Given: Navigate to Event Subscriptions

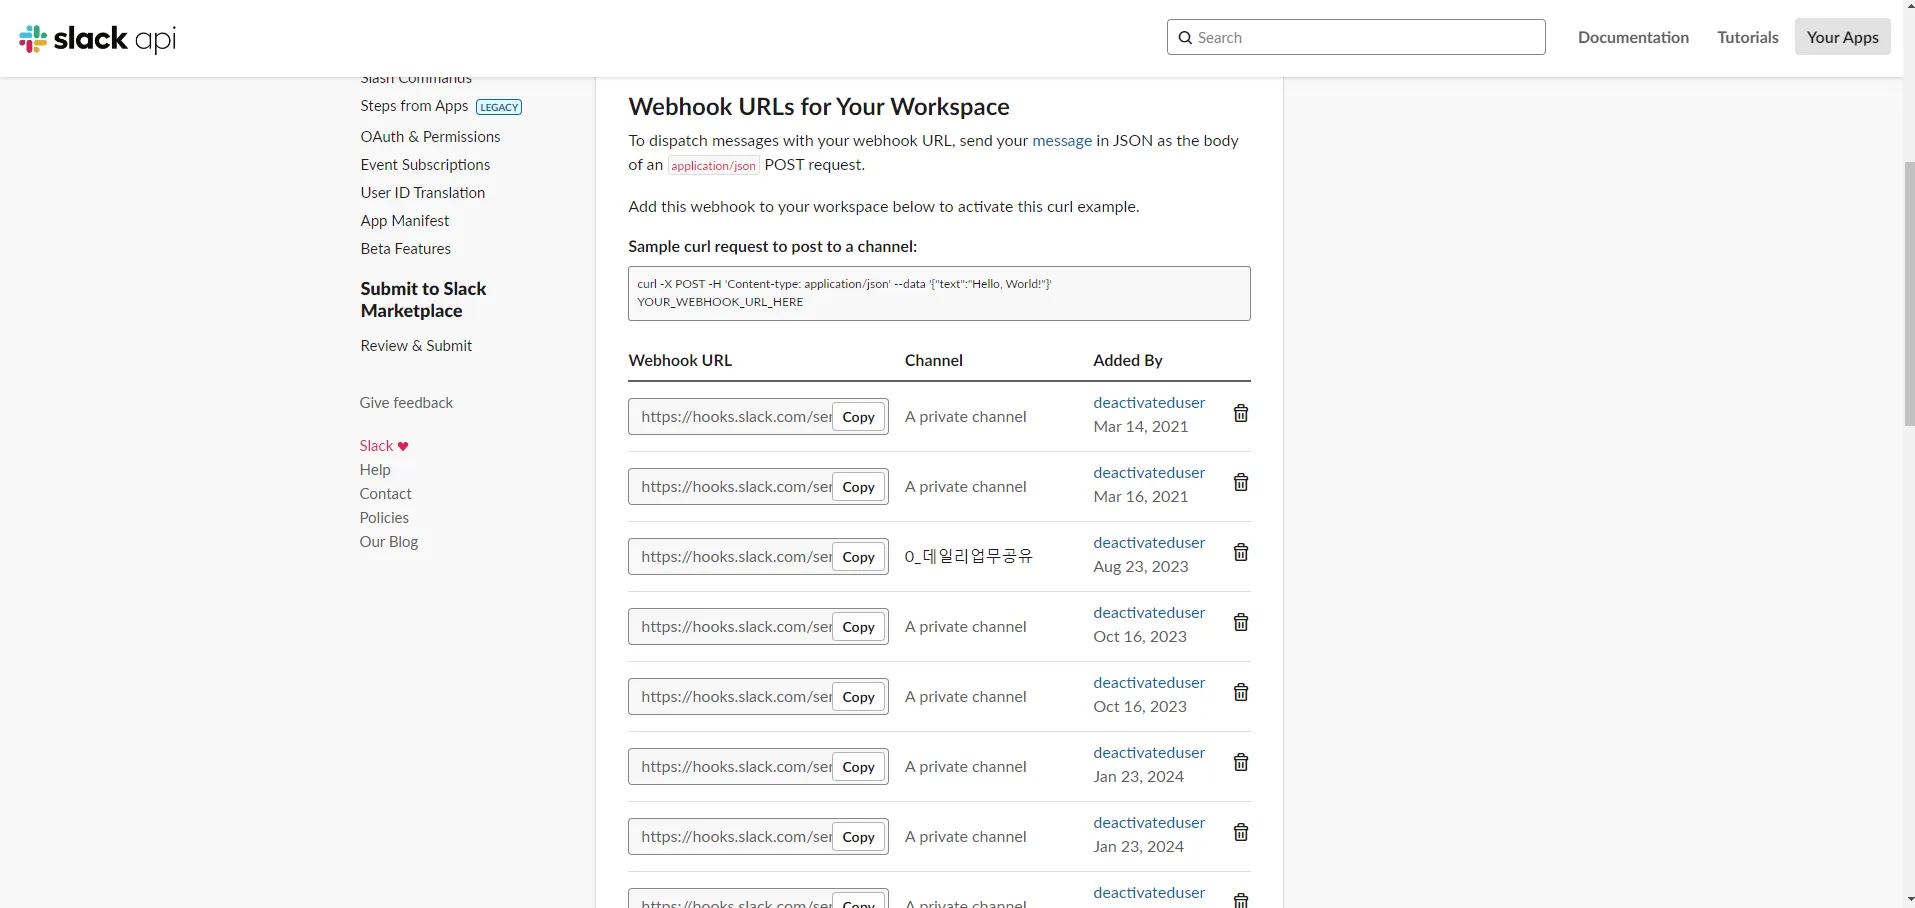Looking at the screenshot, I should (425, 165).
